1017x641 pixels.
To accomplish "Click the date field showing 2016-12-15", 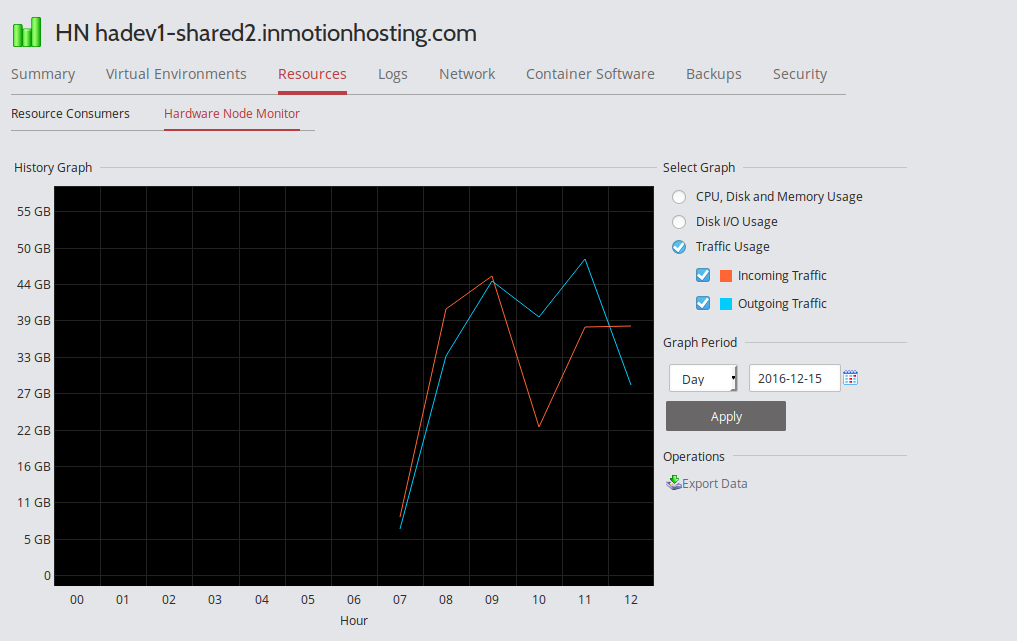I will (794, 379).
